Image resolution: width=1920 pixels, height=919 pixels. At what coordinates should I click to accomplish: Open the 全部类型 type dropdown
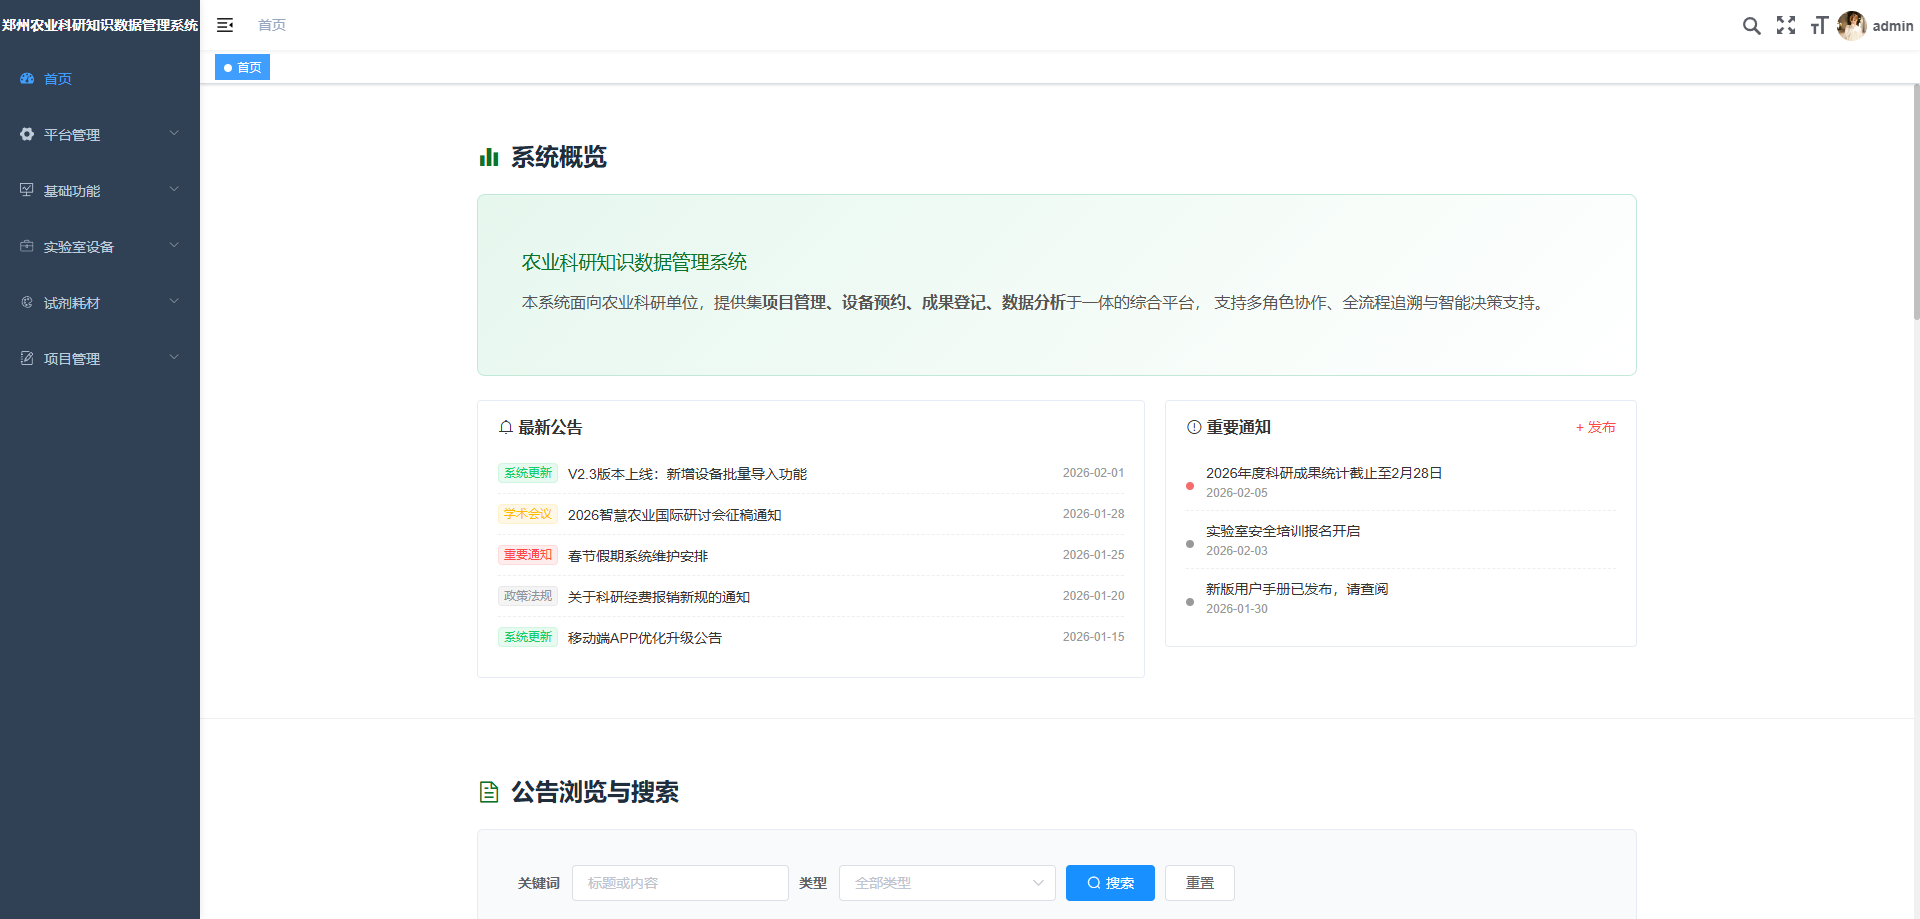(x=946, y=883)
